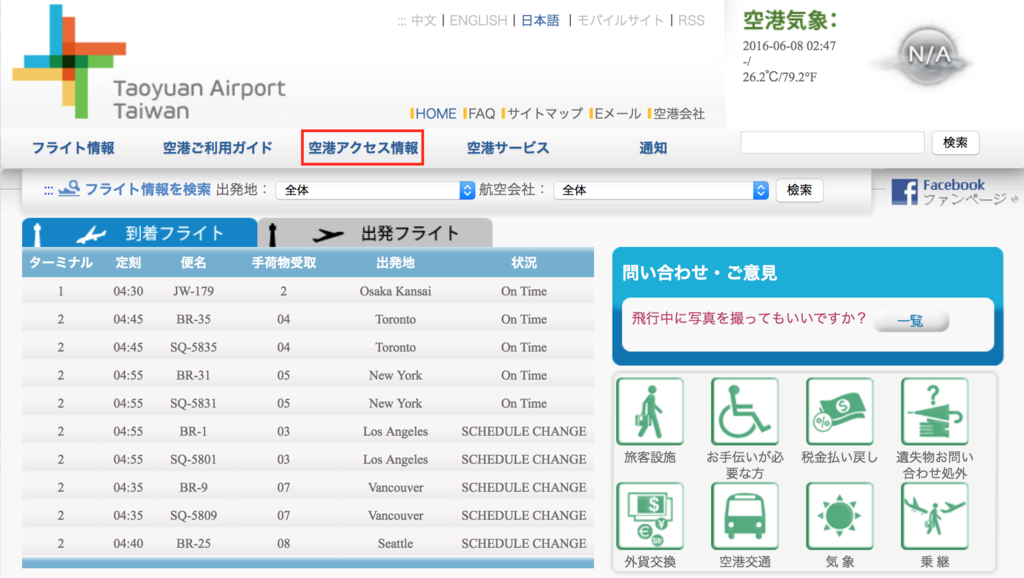Open the 空港アクセス情報 menu item
1024x578 pixels.
pos(362,146)
